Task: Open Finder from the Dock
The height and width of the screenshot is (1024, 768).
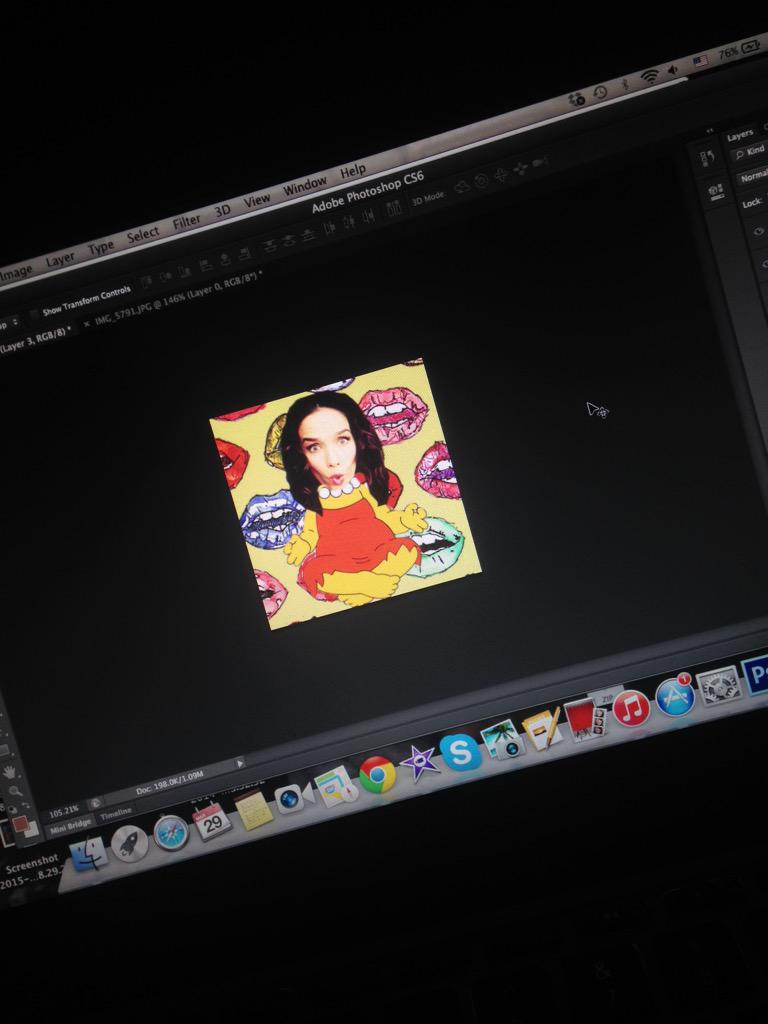Action: coord(89,854)
